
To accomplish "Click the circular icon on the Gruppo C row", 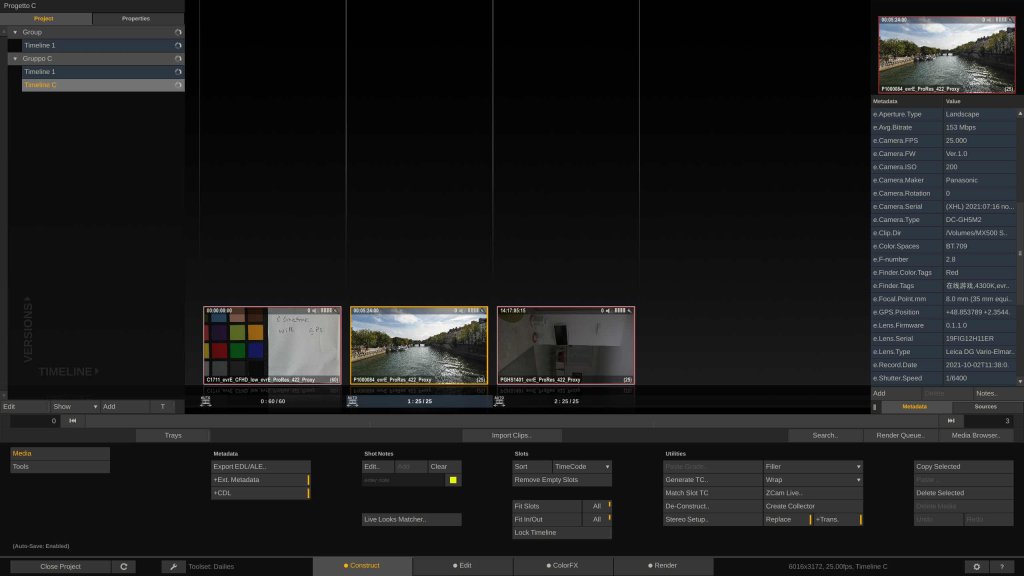I will [x=178, y=59].
